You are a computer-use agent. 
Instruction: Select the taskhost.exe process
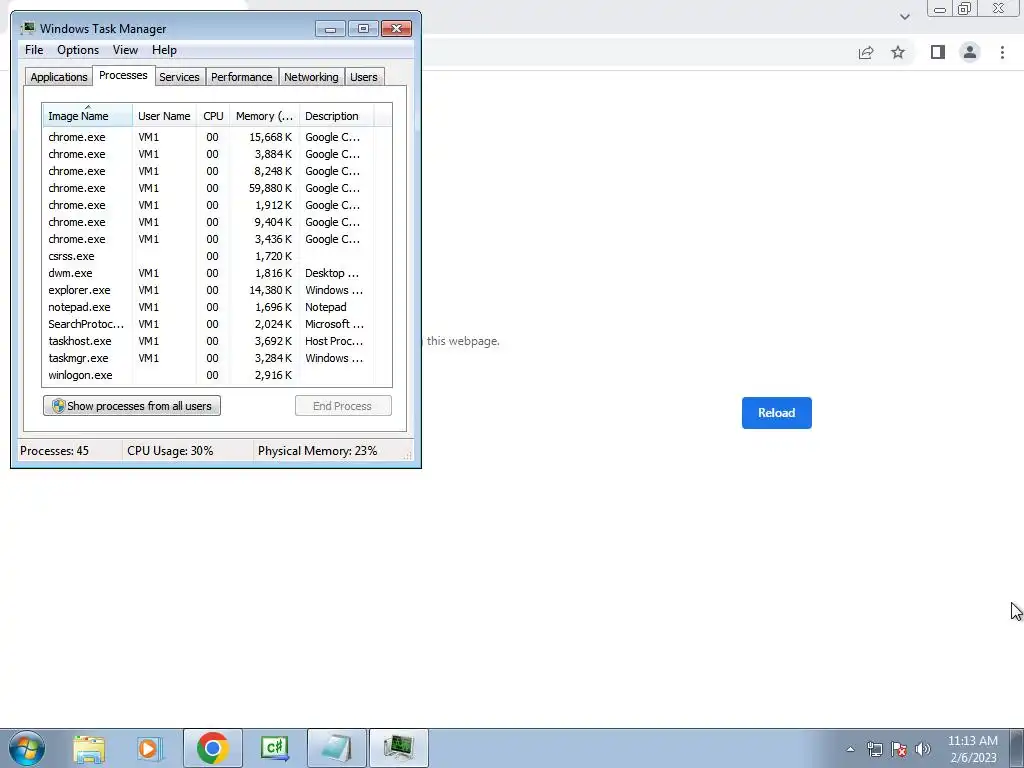(x=217, y=341)
